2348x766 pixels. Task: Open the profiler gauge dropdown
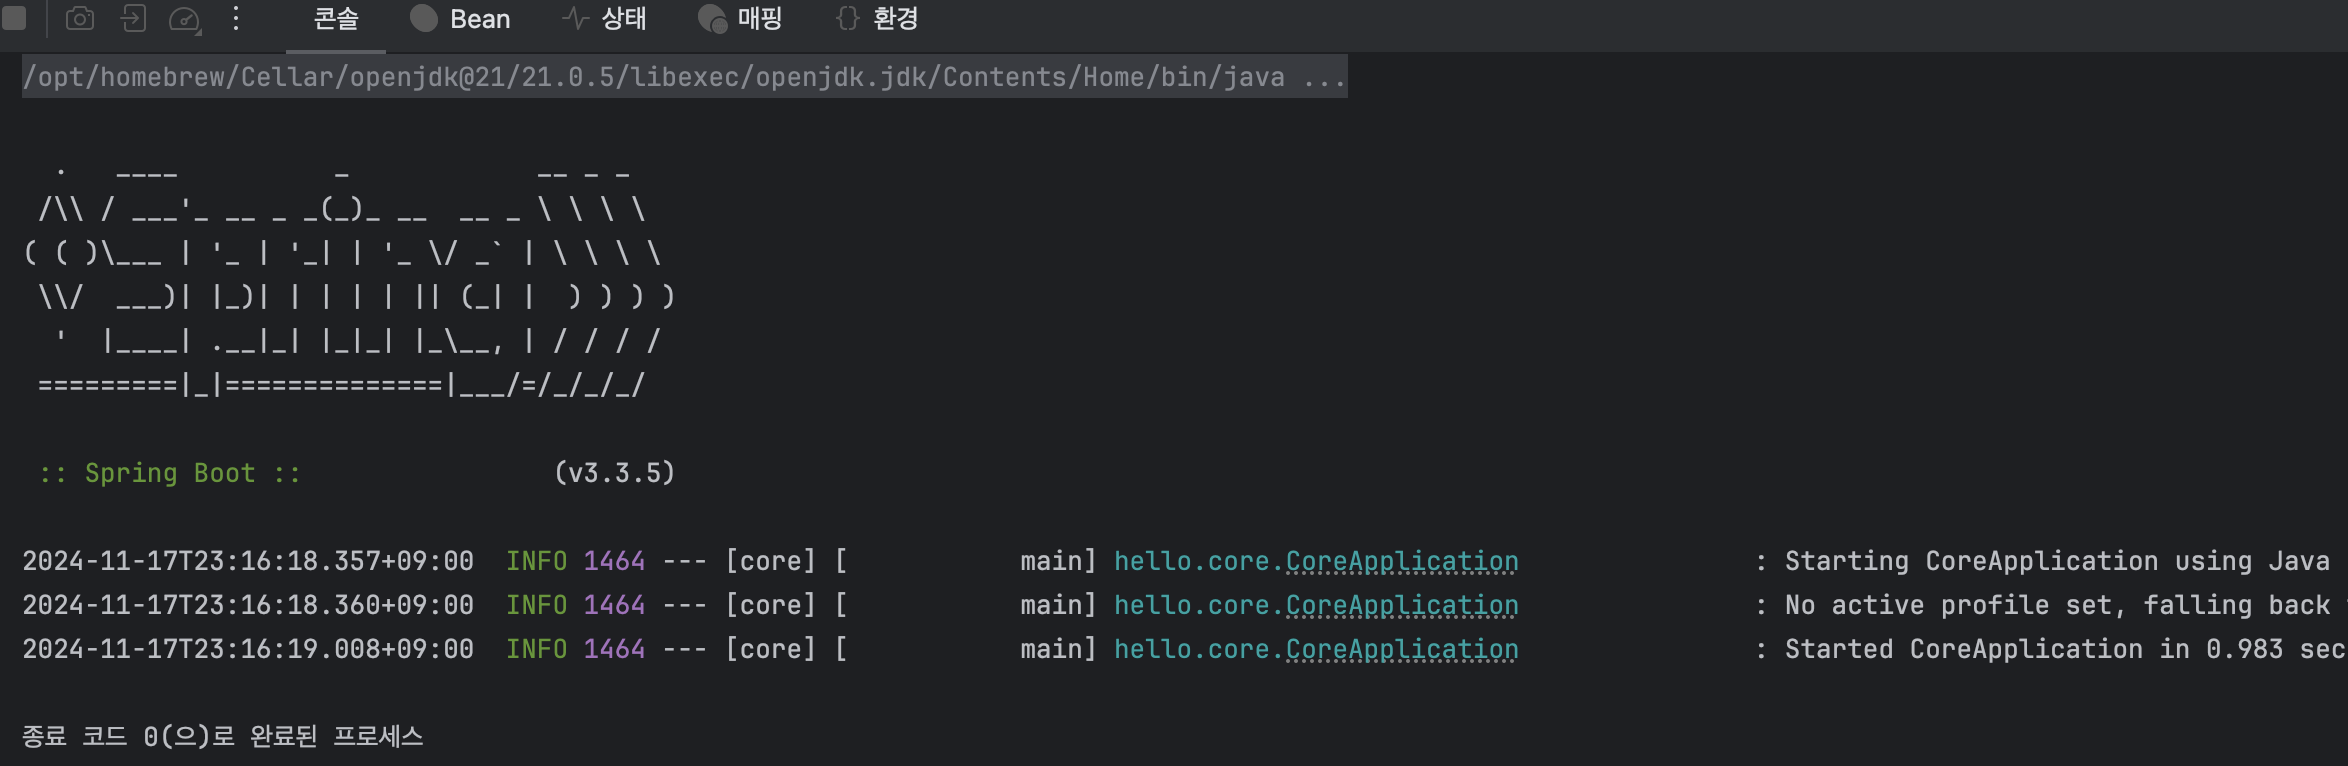[185, 19]
